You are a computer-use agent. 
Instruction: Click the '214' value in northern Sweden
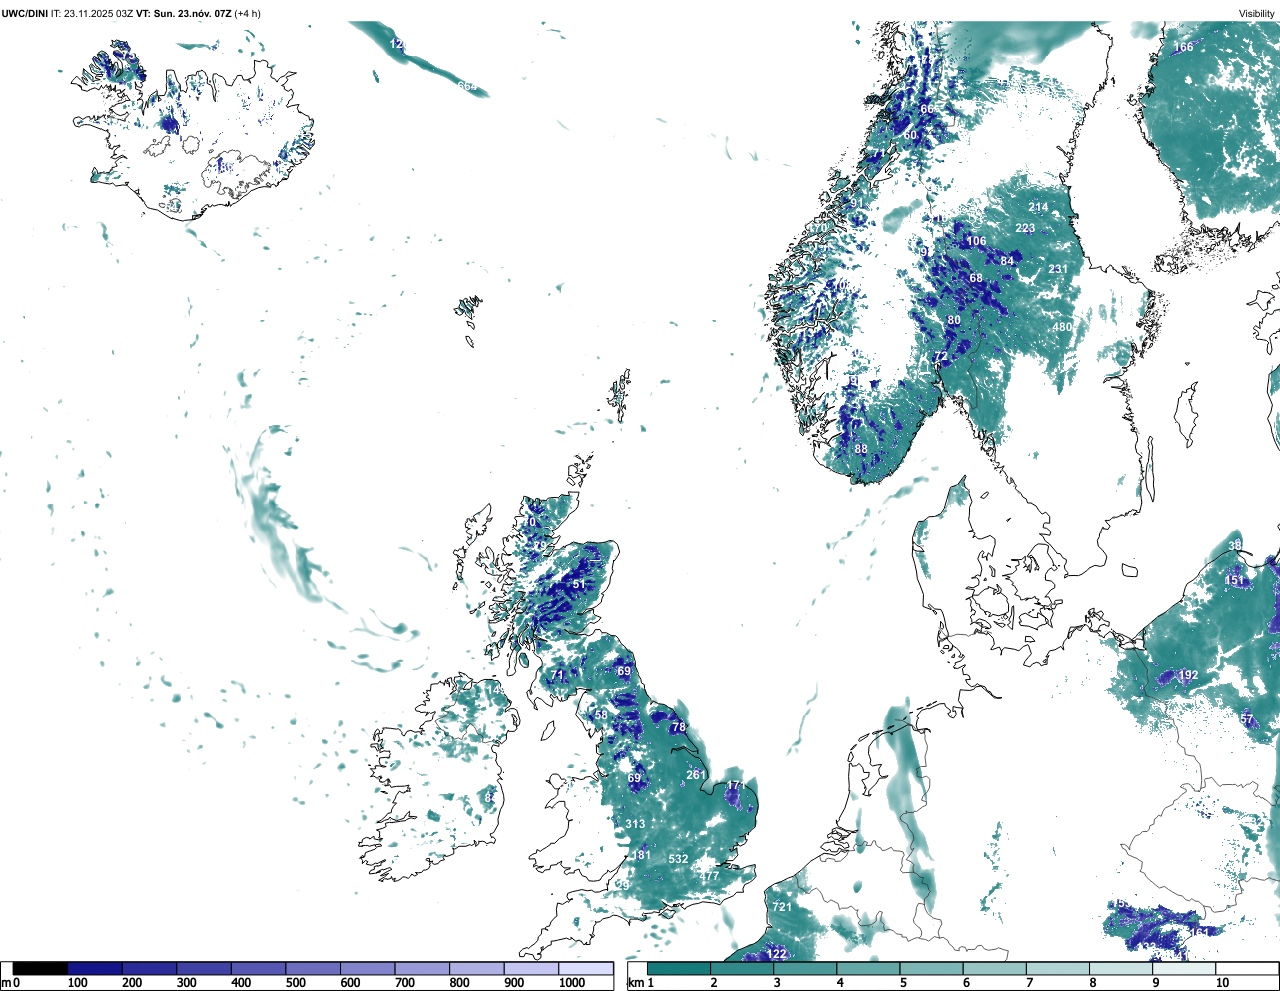pyautogui.click(x=1038, y=208)
